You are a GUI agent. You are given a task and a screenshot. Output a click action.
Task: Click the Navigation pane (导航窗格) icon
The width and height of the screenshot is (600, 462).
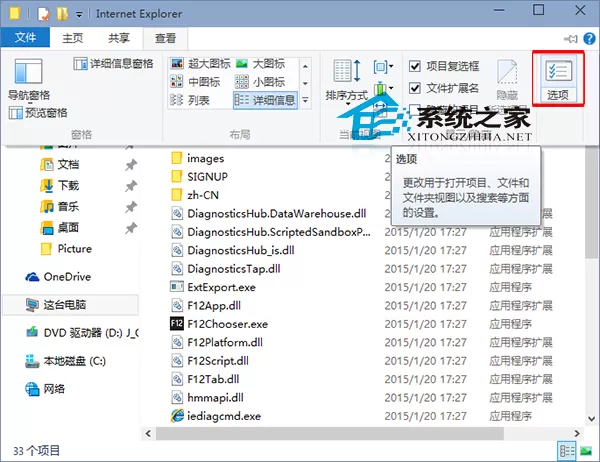click(28, 71)
